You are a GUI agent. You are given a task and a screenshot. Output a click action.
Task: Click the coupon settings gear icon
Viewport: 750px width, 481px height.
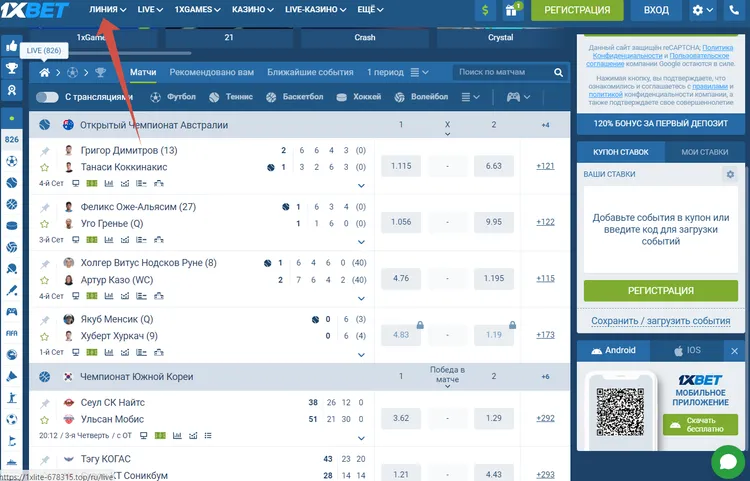point(730,175)
